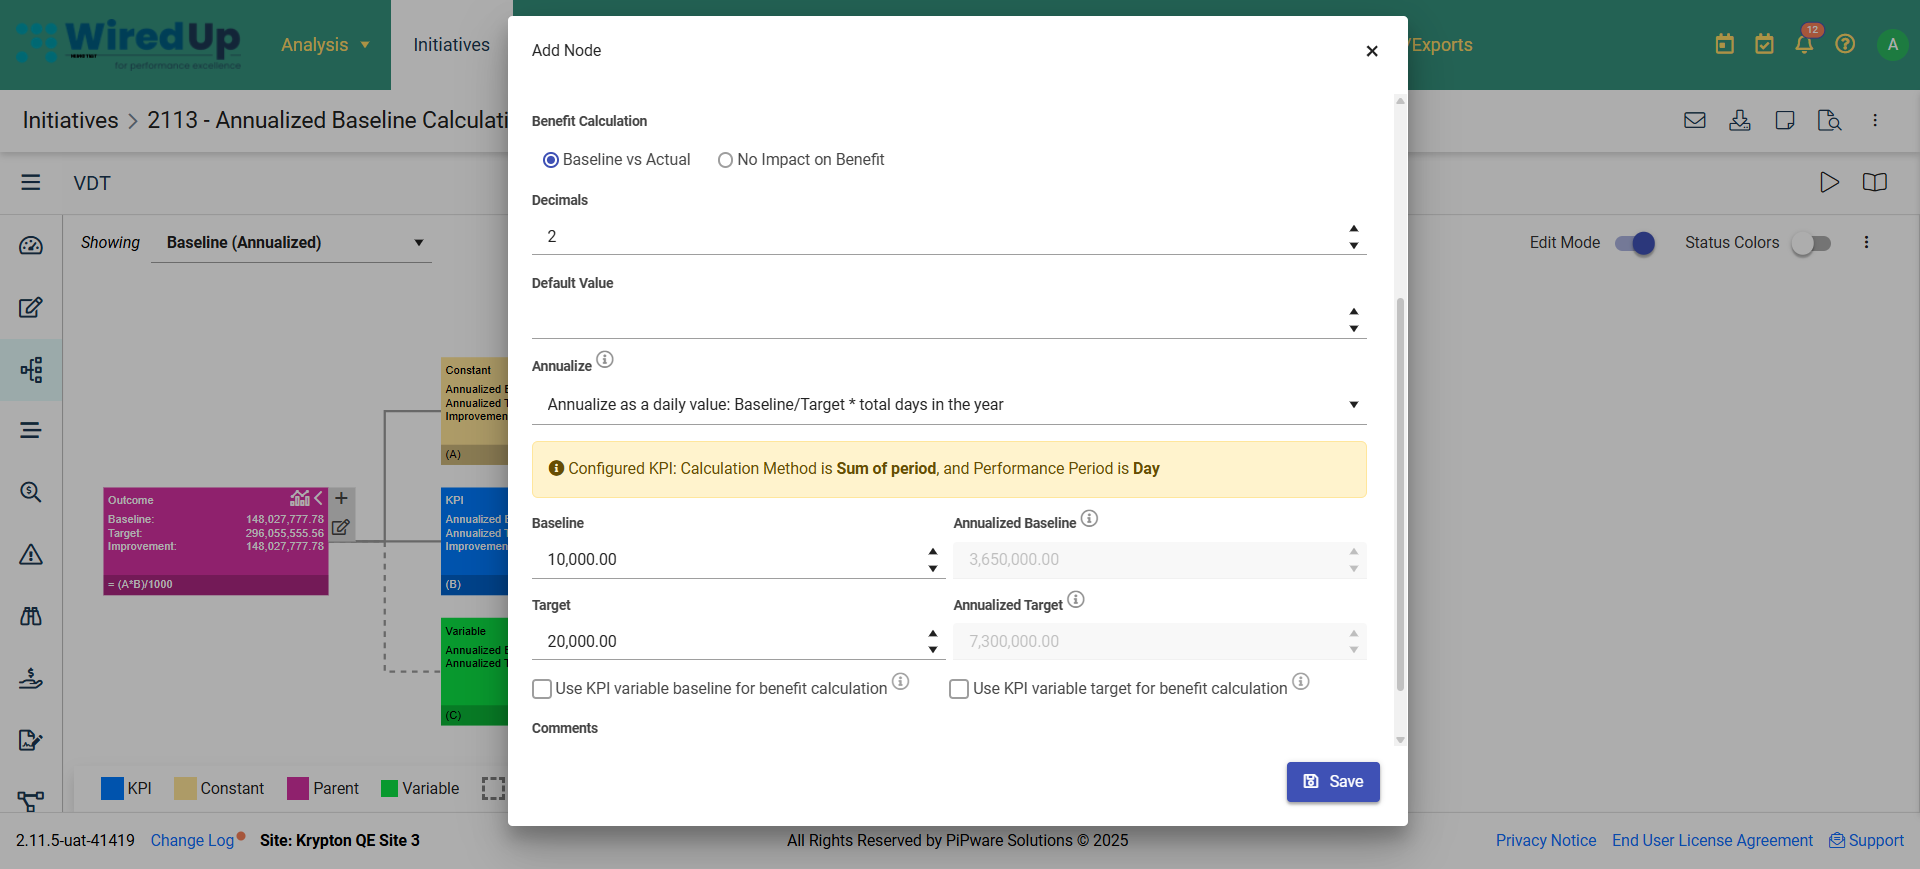Viewport: 1920px width, 869px height.
Task: Open the Privacy Notice link
Action: (x=1546, y=841)
